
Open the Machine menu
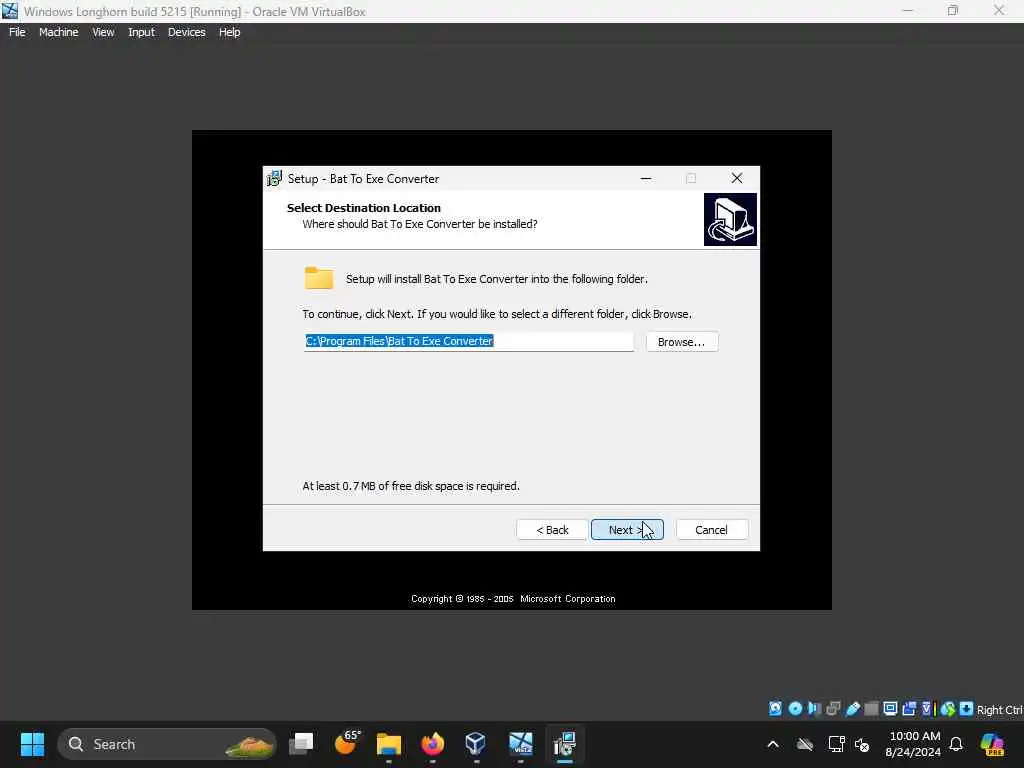click(59, 32)
